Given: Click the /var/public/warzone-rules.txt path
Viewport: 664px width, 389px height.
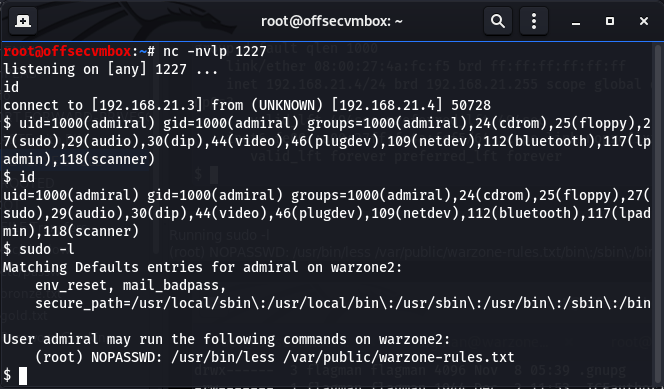Looking at the screenshot, I should coord(398,357).
